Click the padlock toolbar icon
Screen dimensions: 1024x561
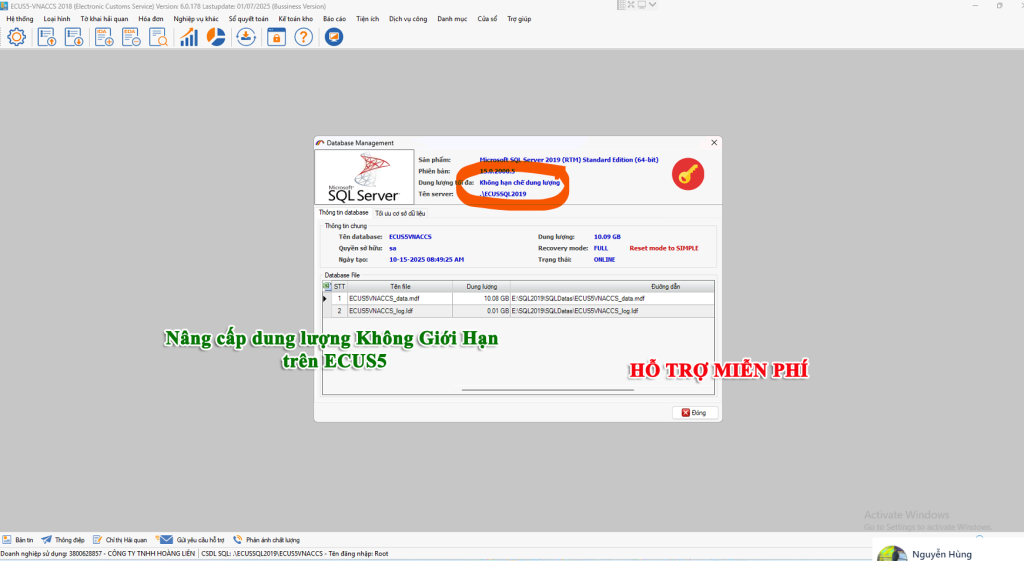click(276, 37)
